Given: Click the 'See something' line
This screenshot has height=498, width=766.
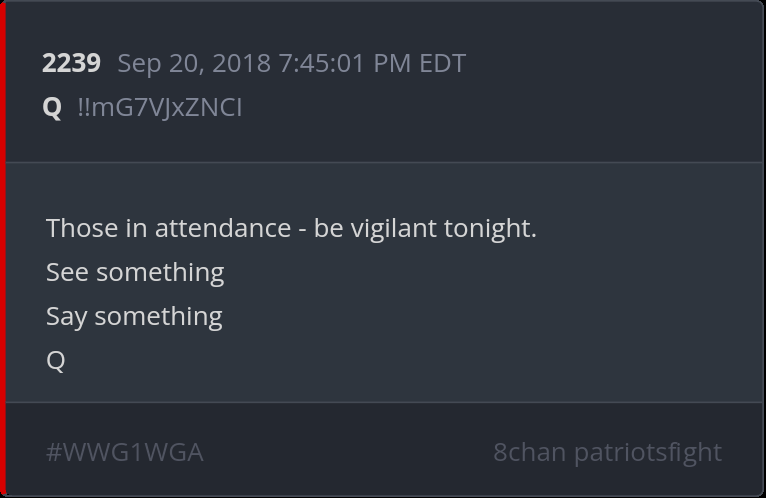Looking at the screenshot, I should 135,272.
